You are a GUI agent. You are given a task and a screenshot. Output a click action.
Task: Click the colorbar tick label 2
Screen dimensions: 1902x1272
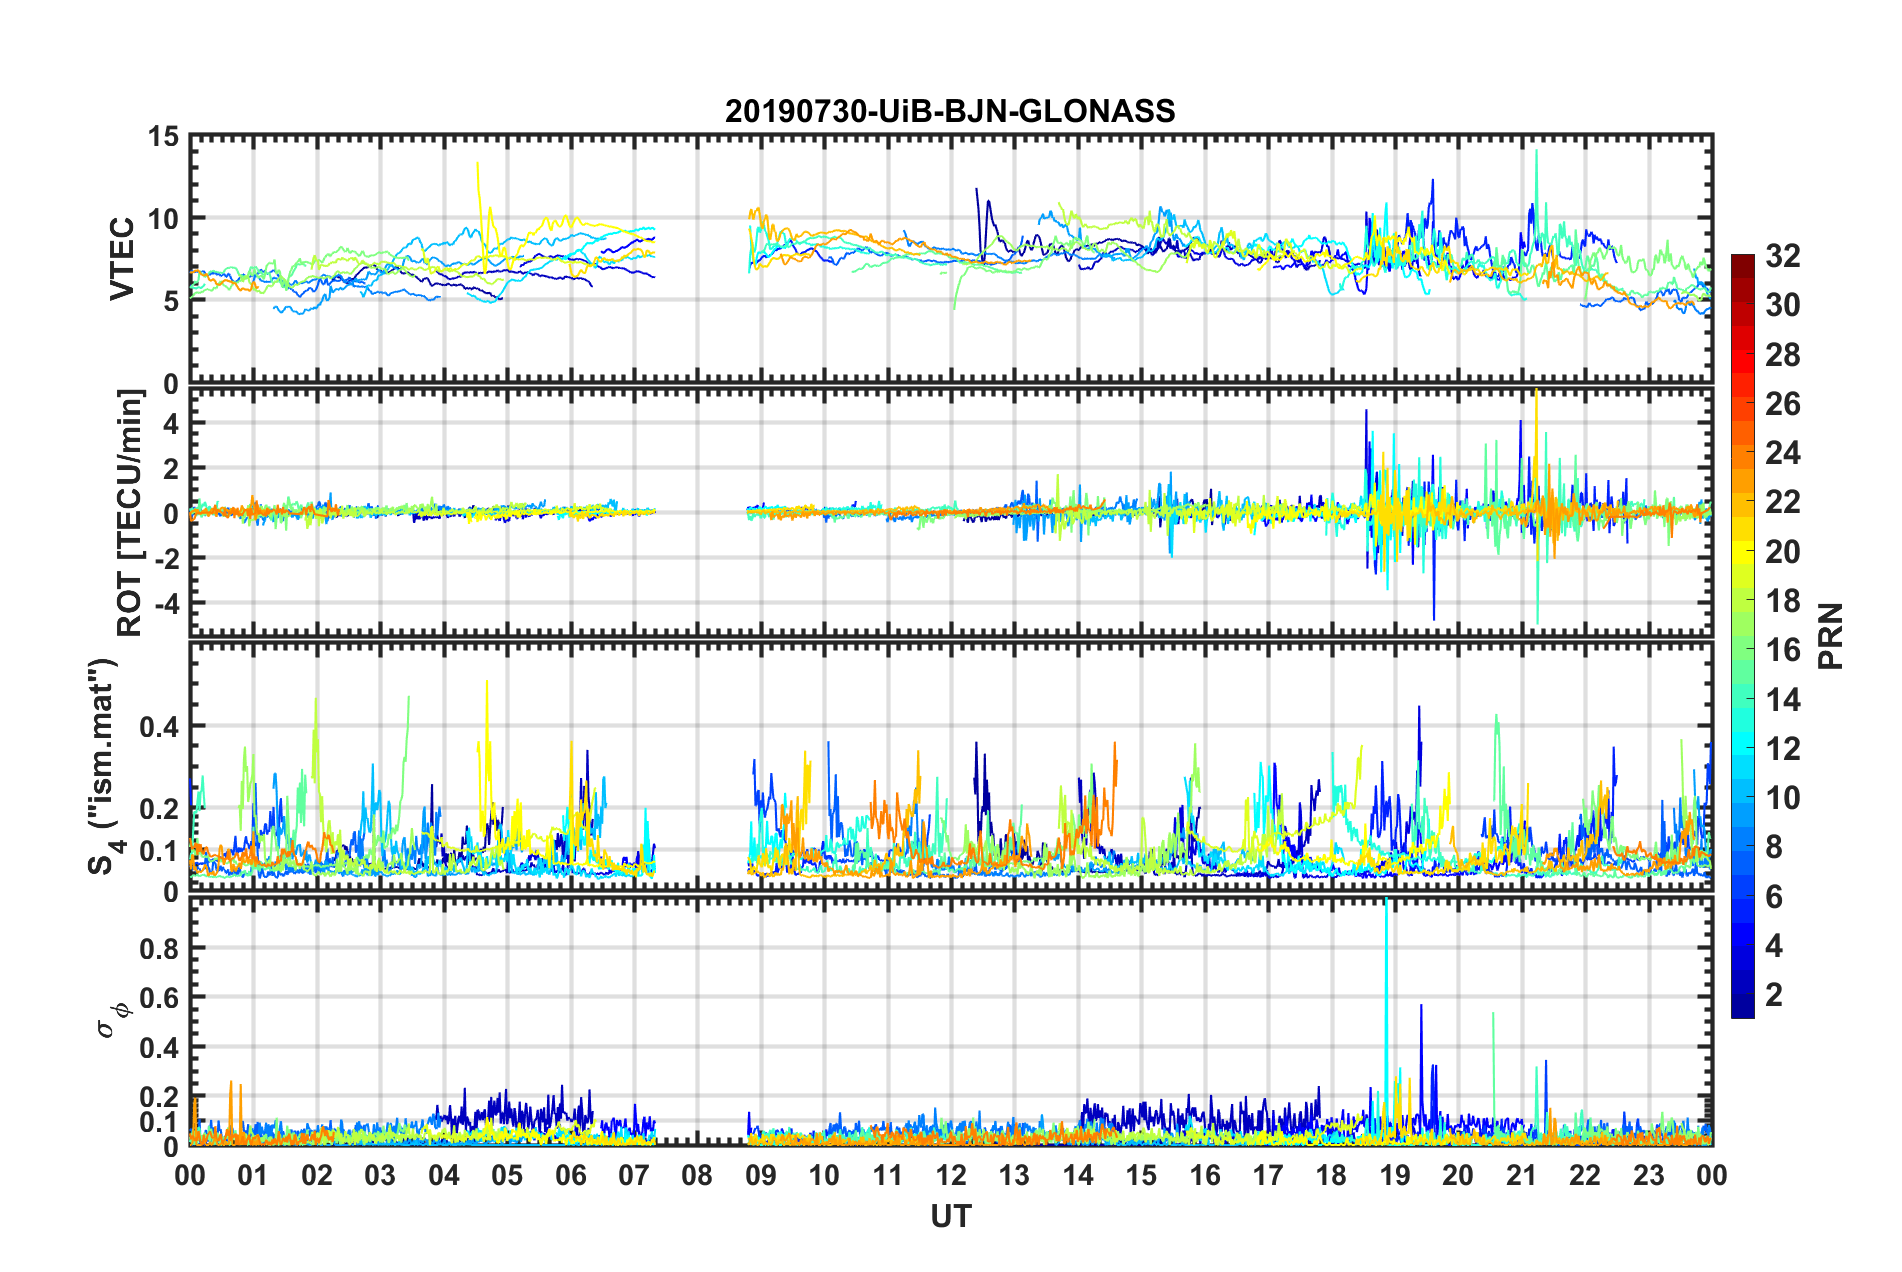click(x=1774, y=994)
